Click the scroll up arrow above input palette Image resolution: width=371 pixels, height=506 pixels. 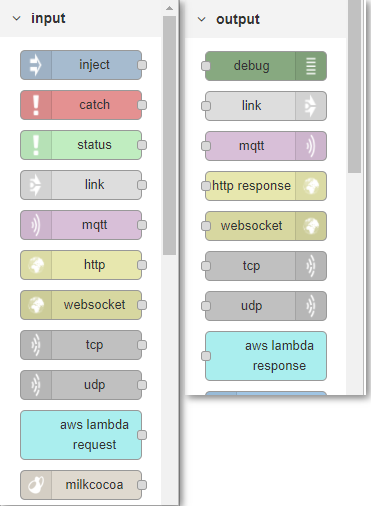pos(169,8)
